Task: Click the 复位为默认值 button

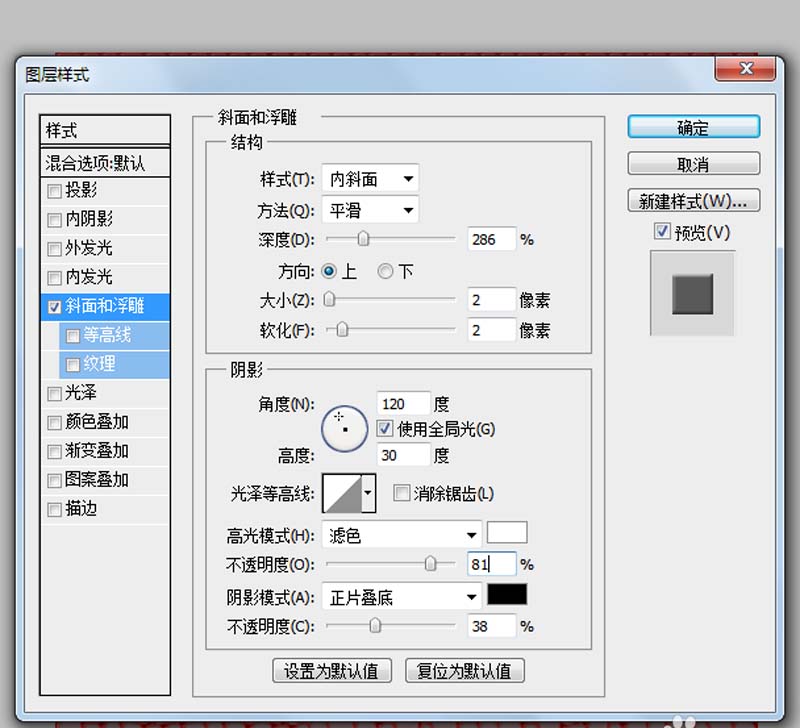Action: click(464, 671)
